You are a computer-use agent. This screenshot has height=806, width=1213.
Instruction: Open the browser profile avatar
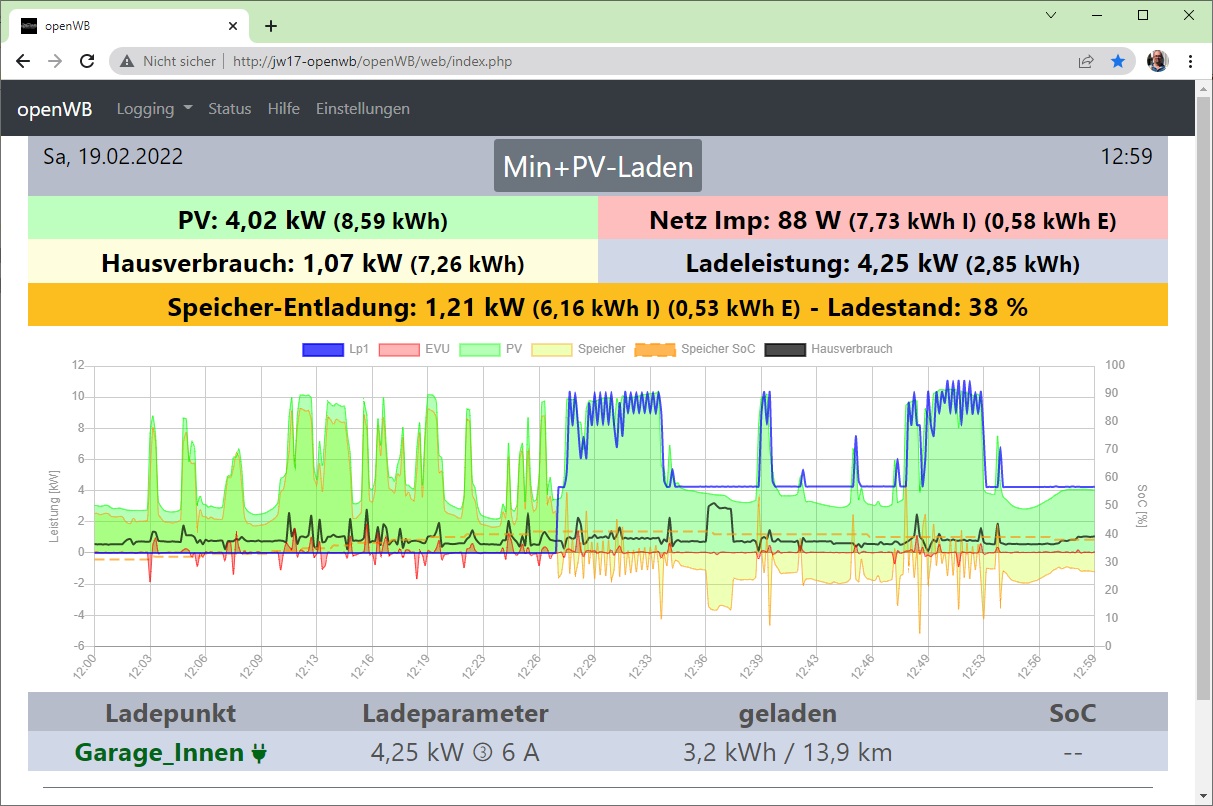click(x=1156, y=61)
